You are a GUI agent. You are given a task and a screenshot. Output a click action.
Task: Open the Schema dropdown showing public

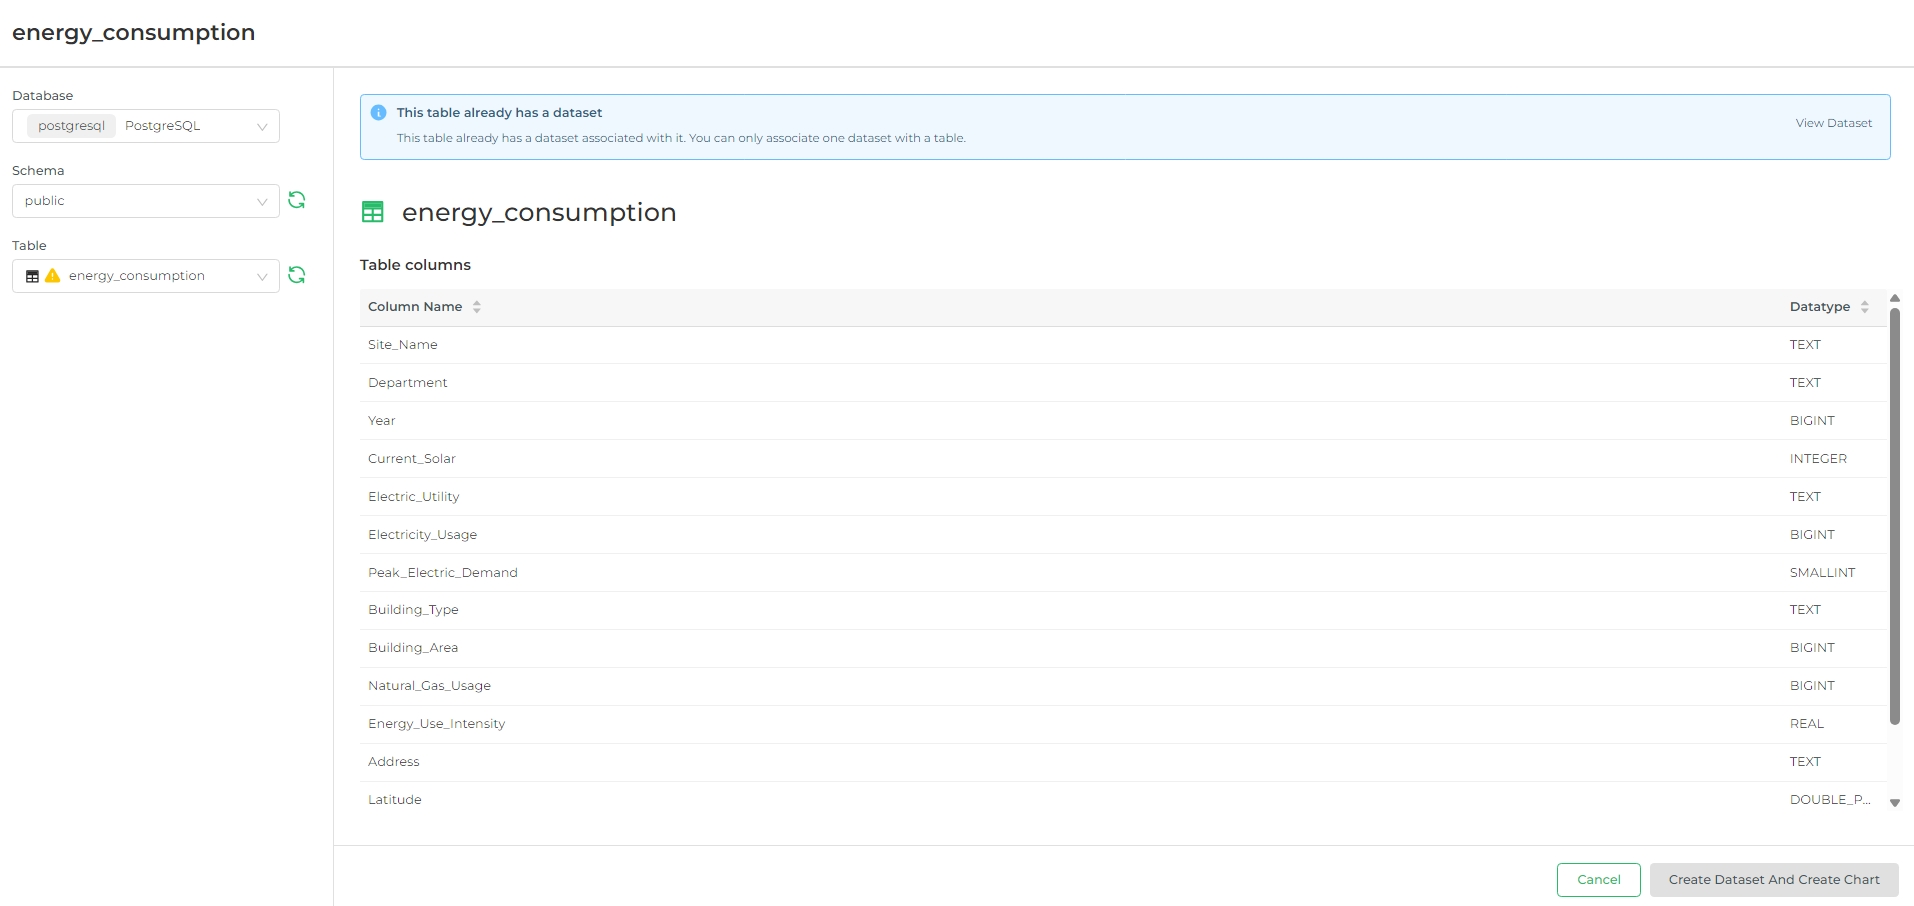pyautogui.click(x=146, y=201)
